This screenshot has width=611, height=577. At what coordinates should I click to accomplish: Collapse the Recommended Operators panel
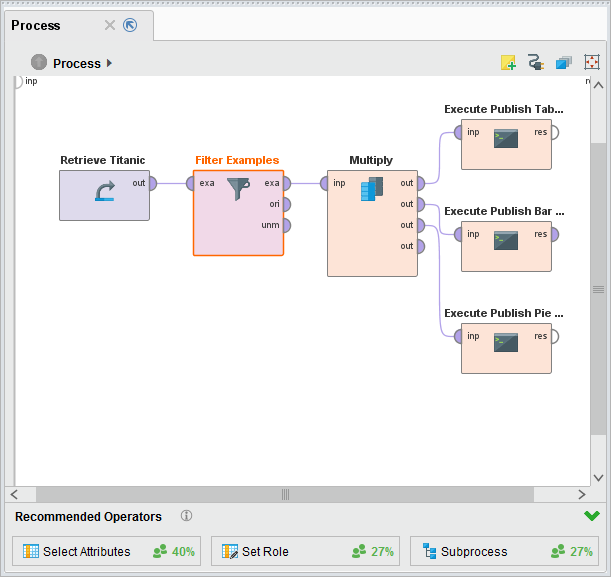click(592, 516)
